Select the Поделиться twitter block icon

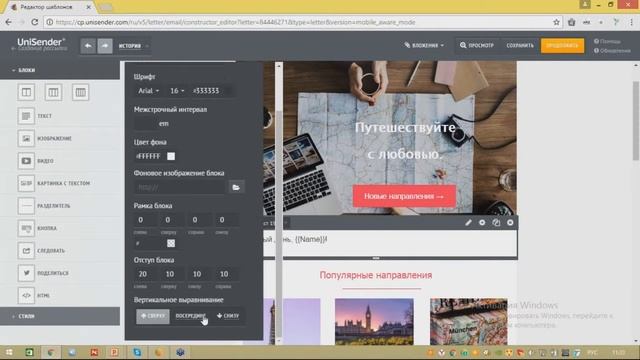tap(26, 273)
